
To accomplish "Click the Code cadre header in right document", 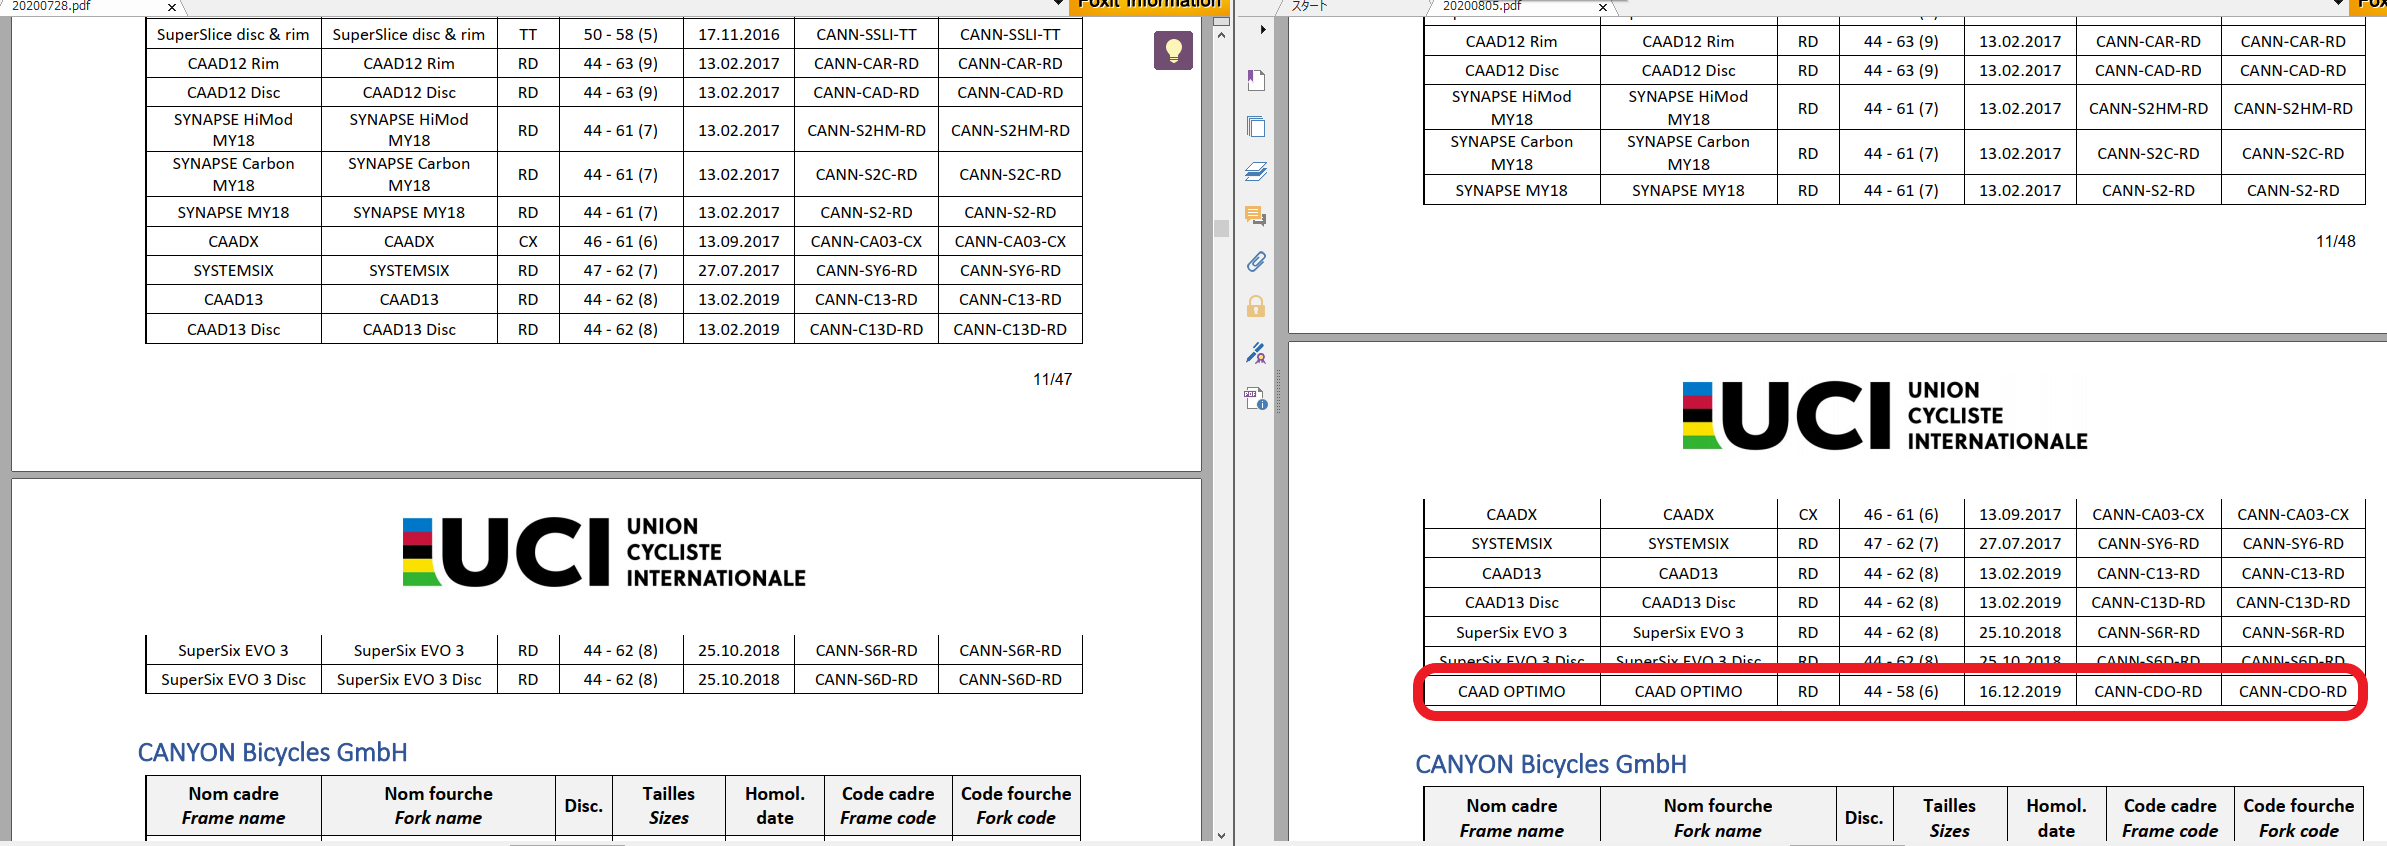I will [x=2170, y=817].
